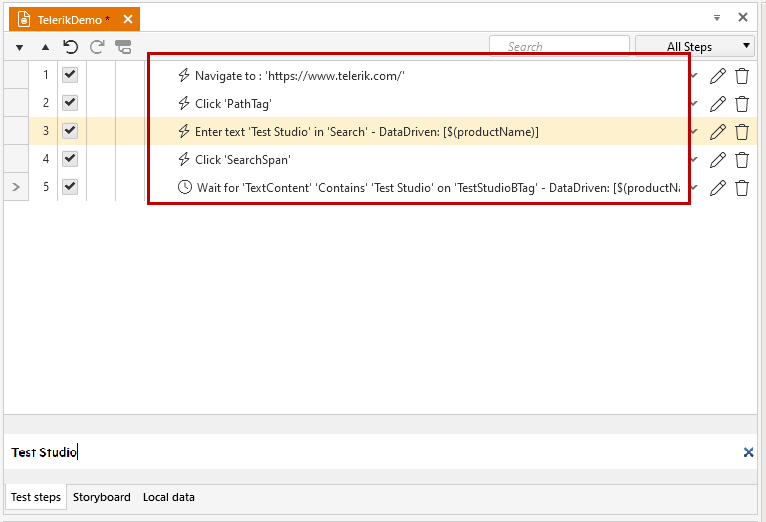Move selected step down with down arrow
This screenshot has width=766, height=522.
pos(19,47)
